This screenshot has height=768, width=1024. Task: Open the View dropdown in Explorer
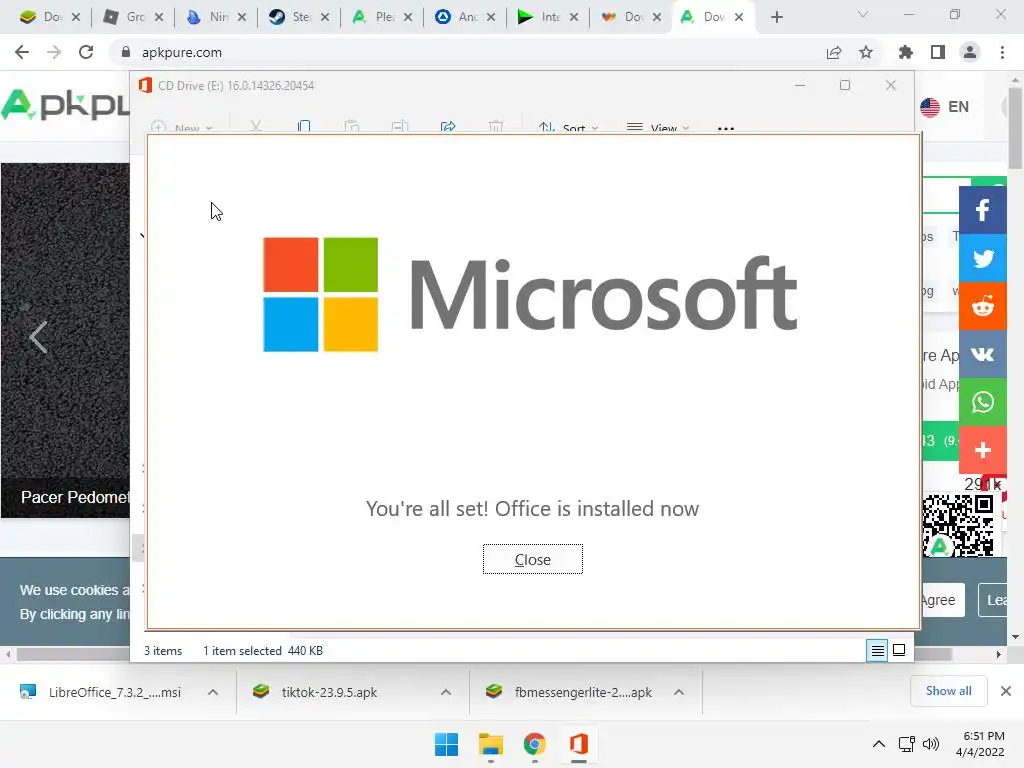(x=658, y=127)
